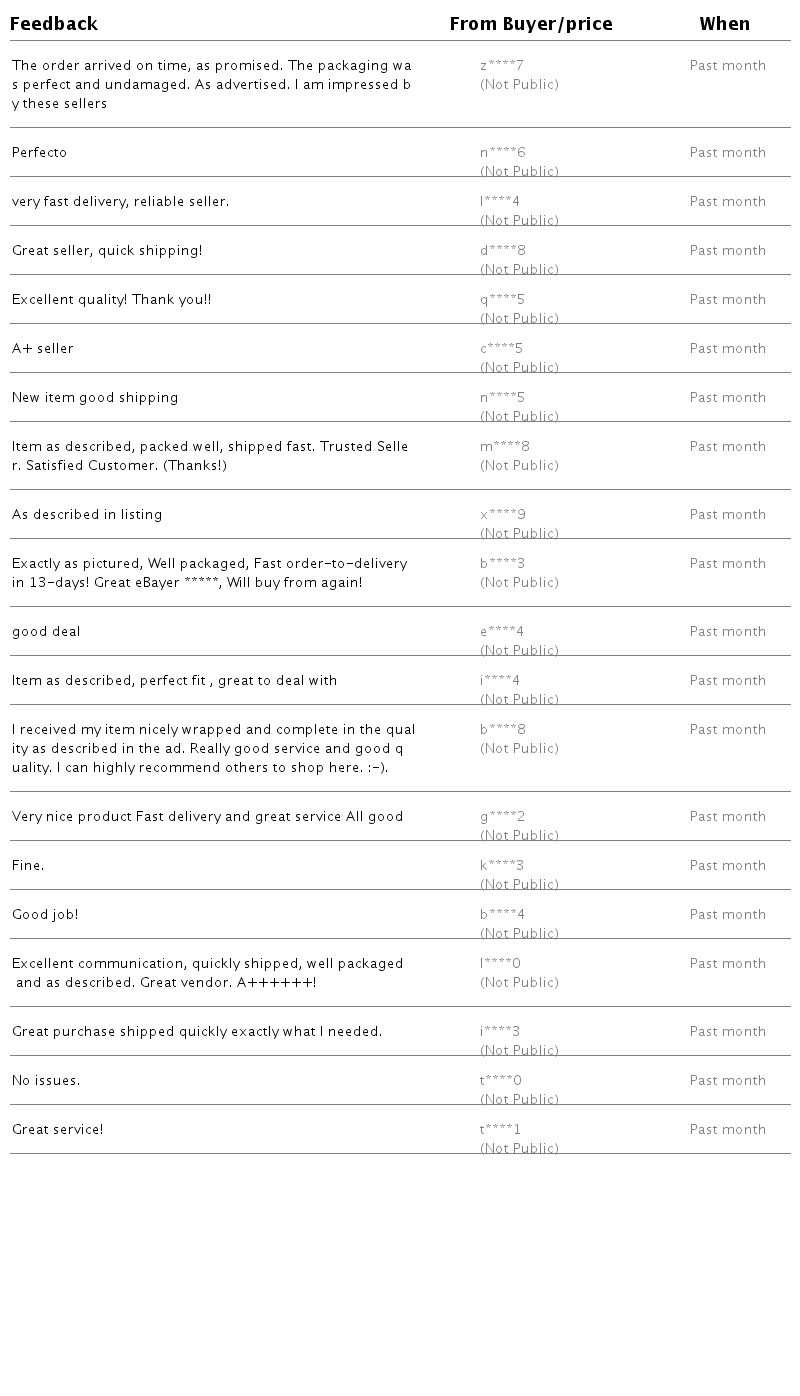
Task: Click the "Fine." feedback comment
Action: click(x=28, y=866)
